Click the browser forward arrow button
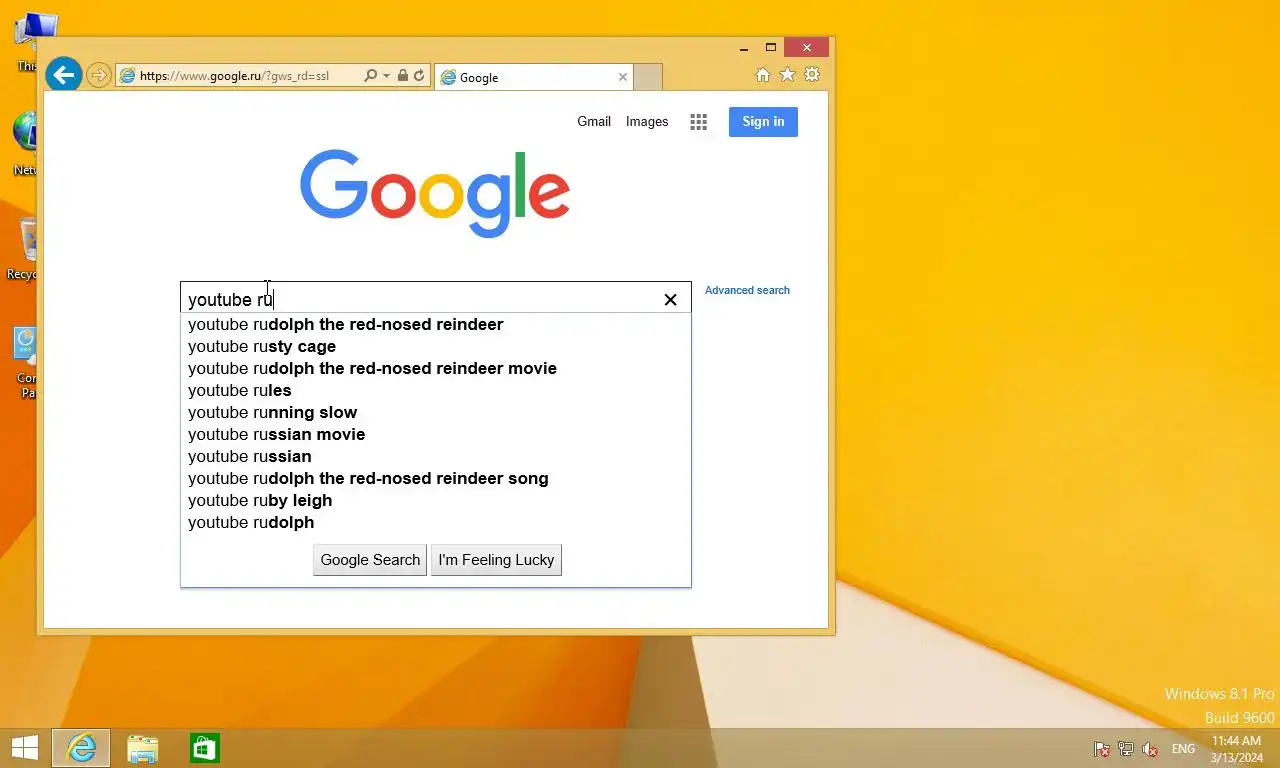Screen dimensions: 1280x768 [x=98, y=75]
